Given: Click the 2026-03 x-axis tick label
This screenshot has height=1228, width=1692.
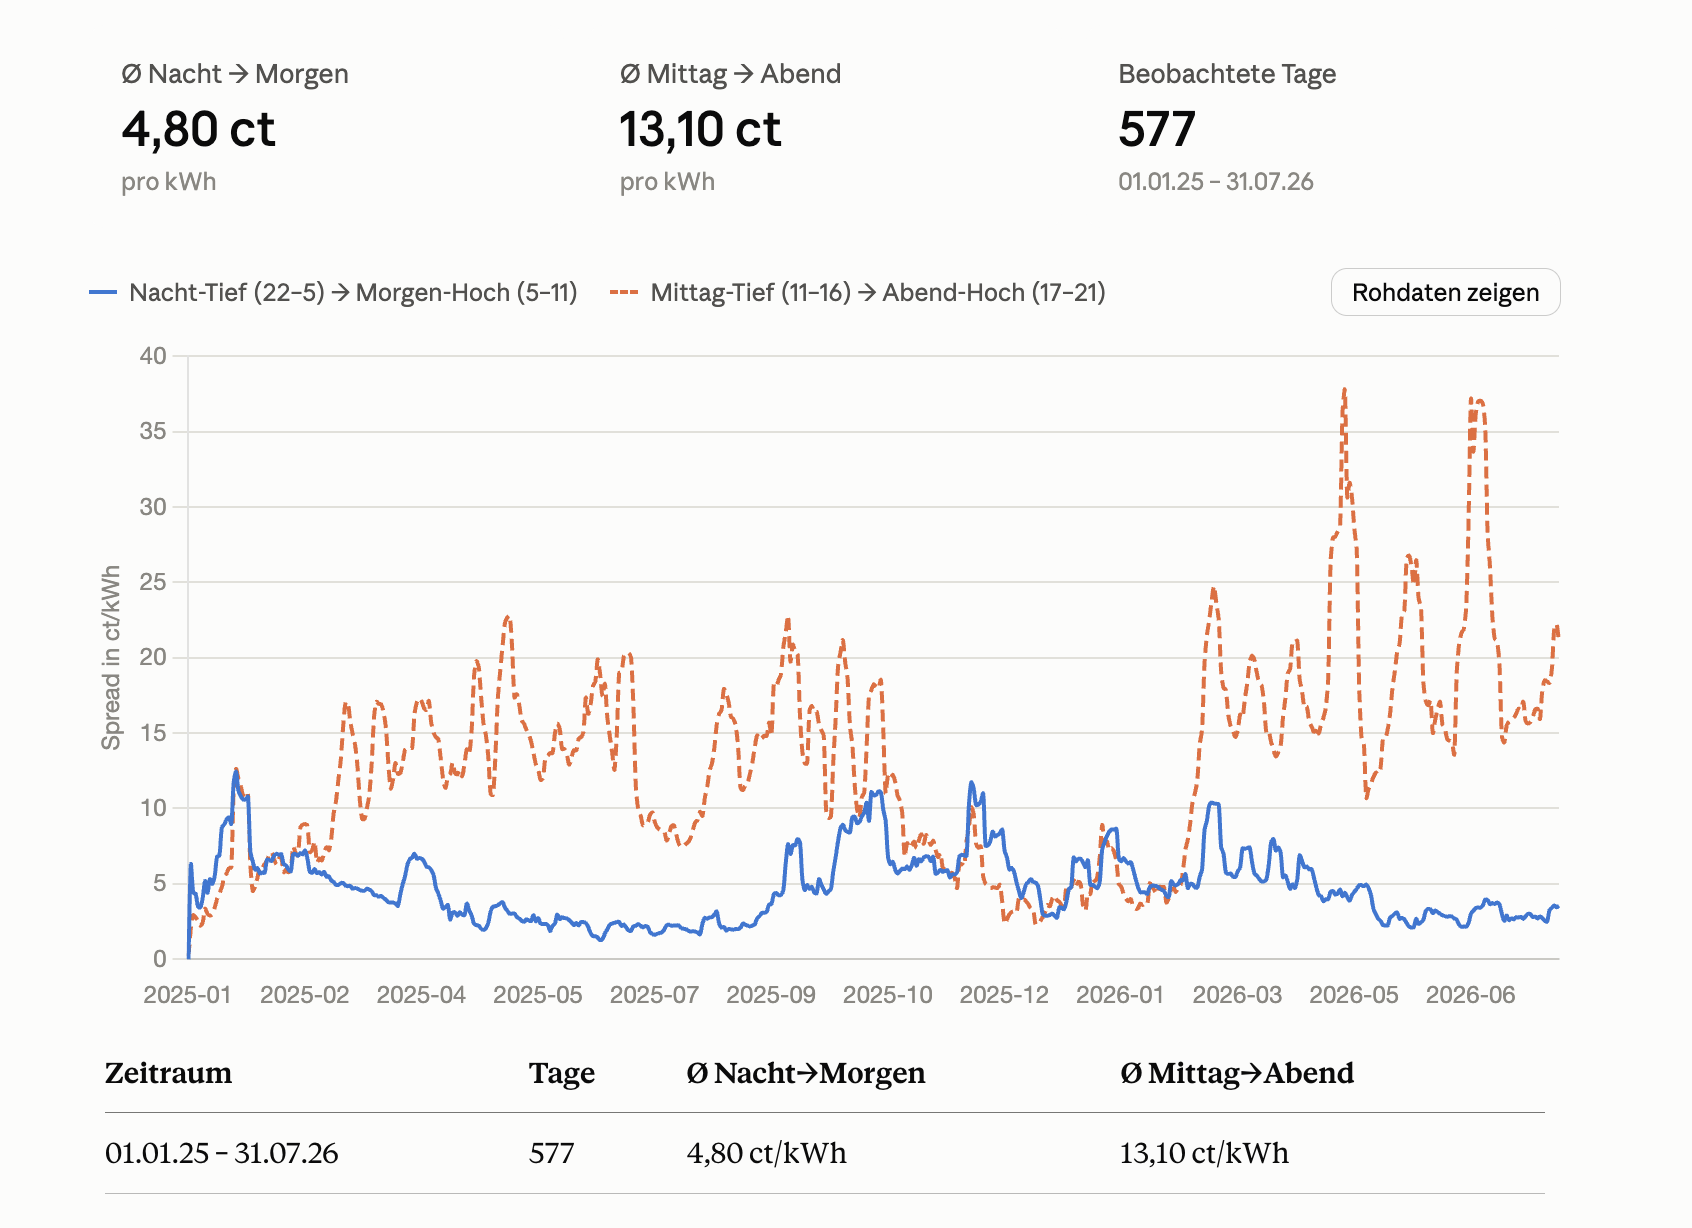Looking at the screenshot, I should pos(1237,995).
